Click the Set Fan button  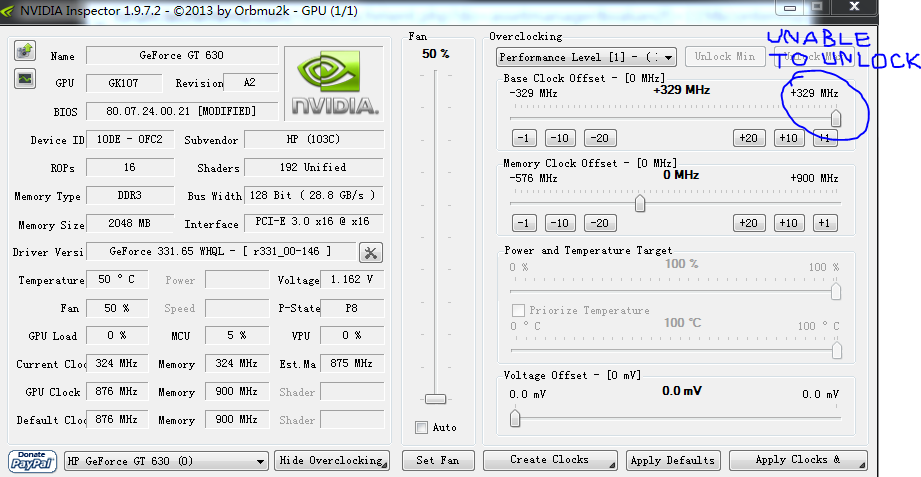coord(438,461)
